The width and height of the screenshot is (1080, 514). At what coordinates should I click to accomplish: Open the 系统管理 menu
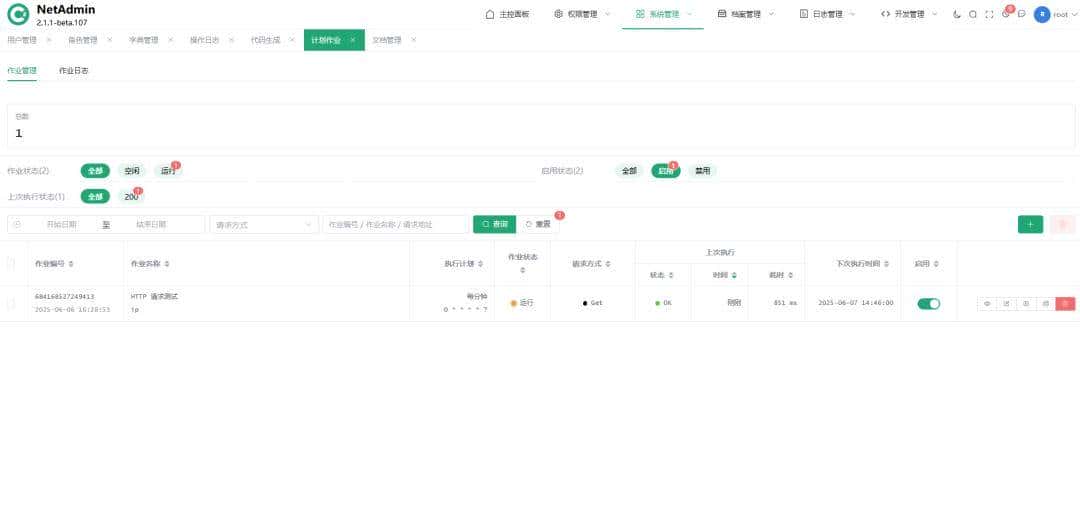pyautogui.click(x=657, y=14)
